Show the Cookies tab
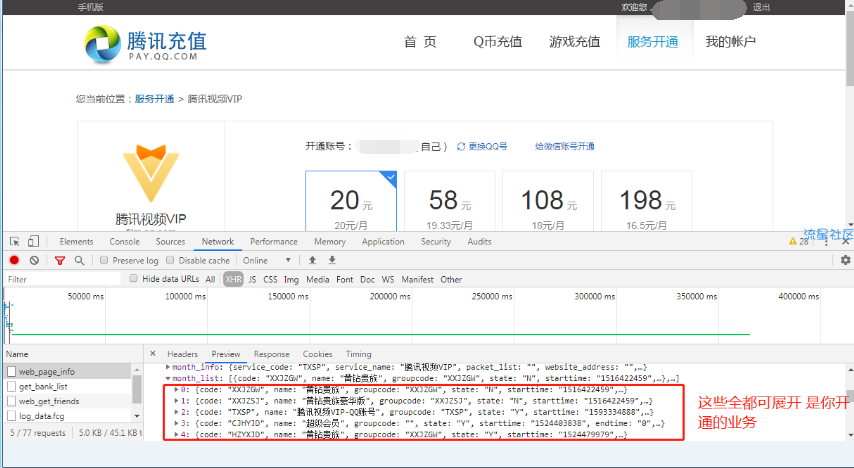Viewport: 854px width, 468px height. [x=318, y=354]
